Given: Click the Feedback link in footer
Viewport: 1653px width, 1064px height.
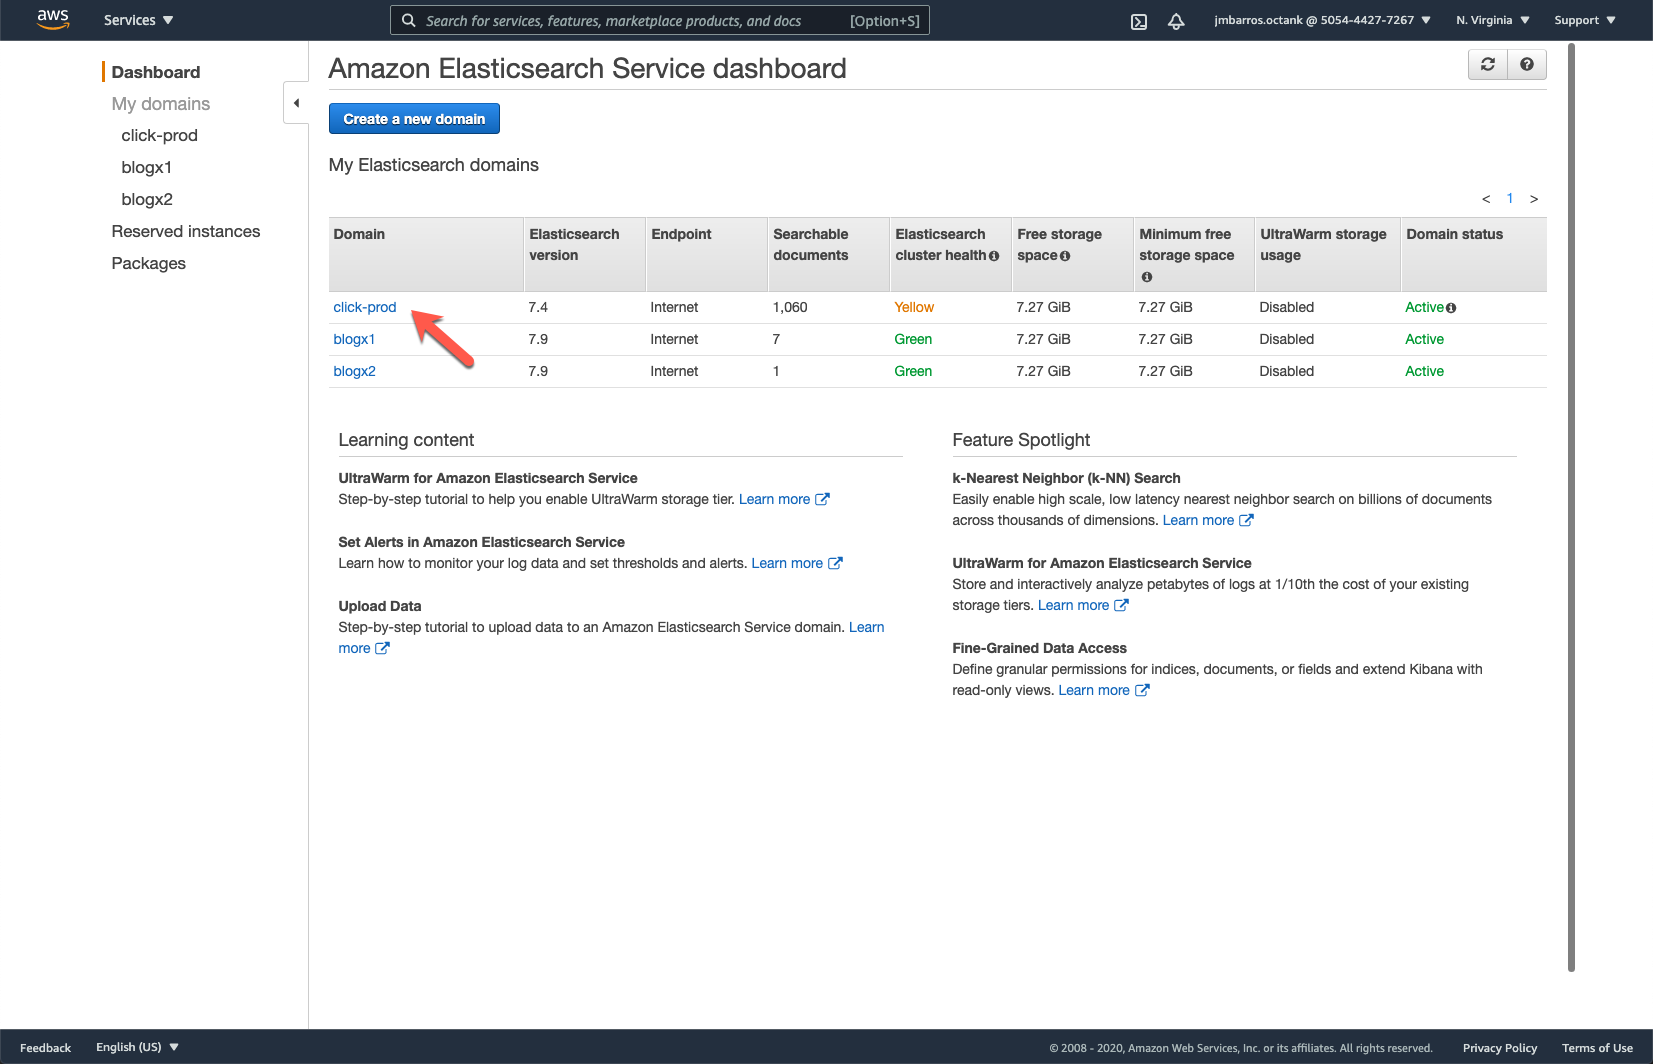Looking at the screenshot, I should 45,1048.
